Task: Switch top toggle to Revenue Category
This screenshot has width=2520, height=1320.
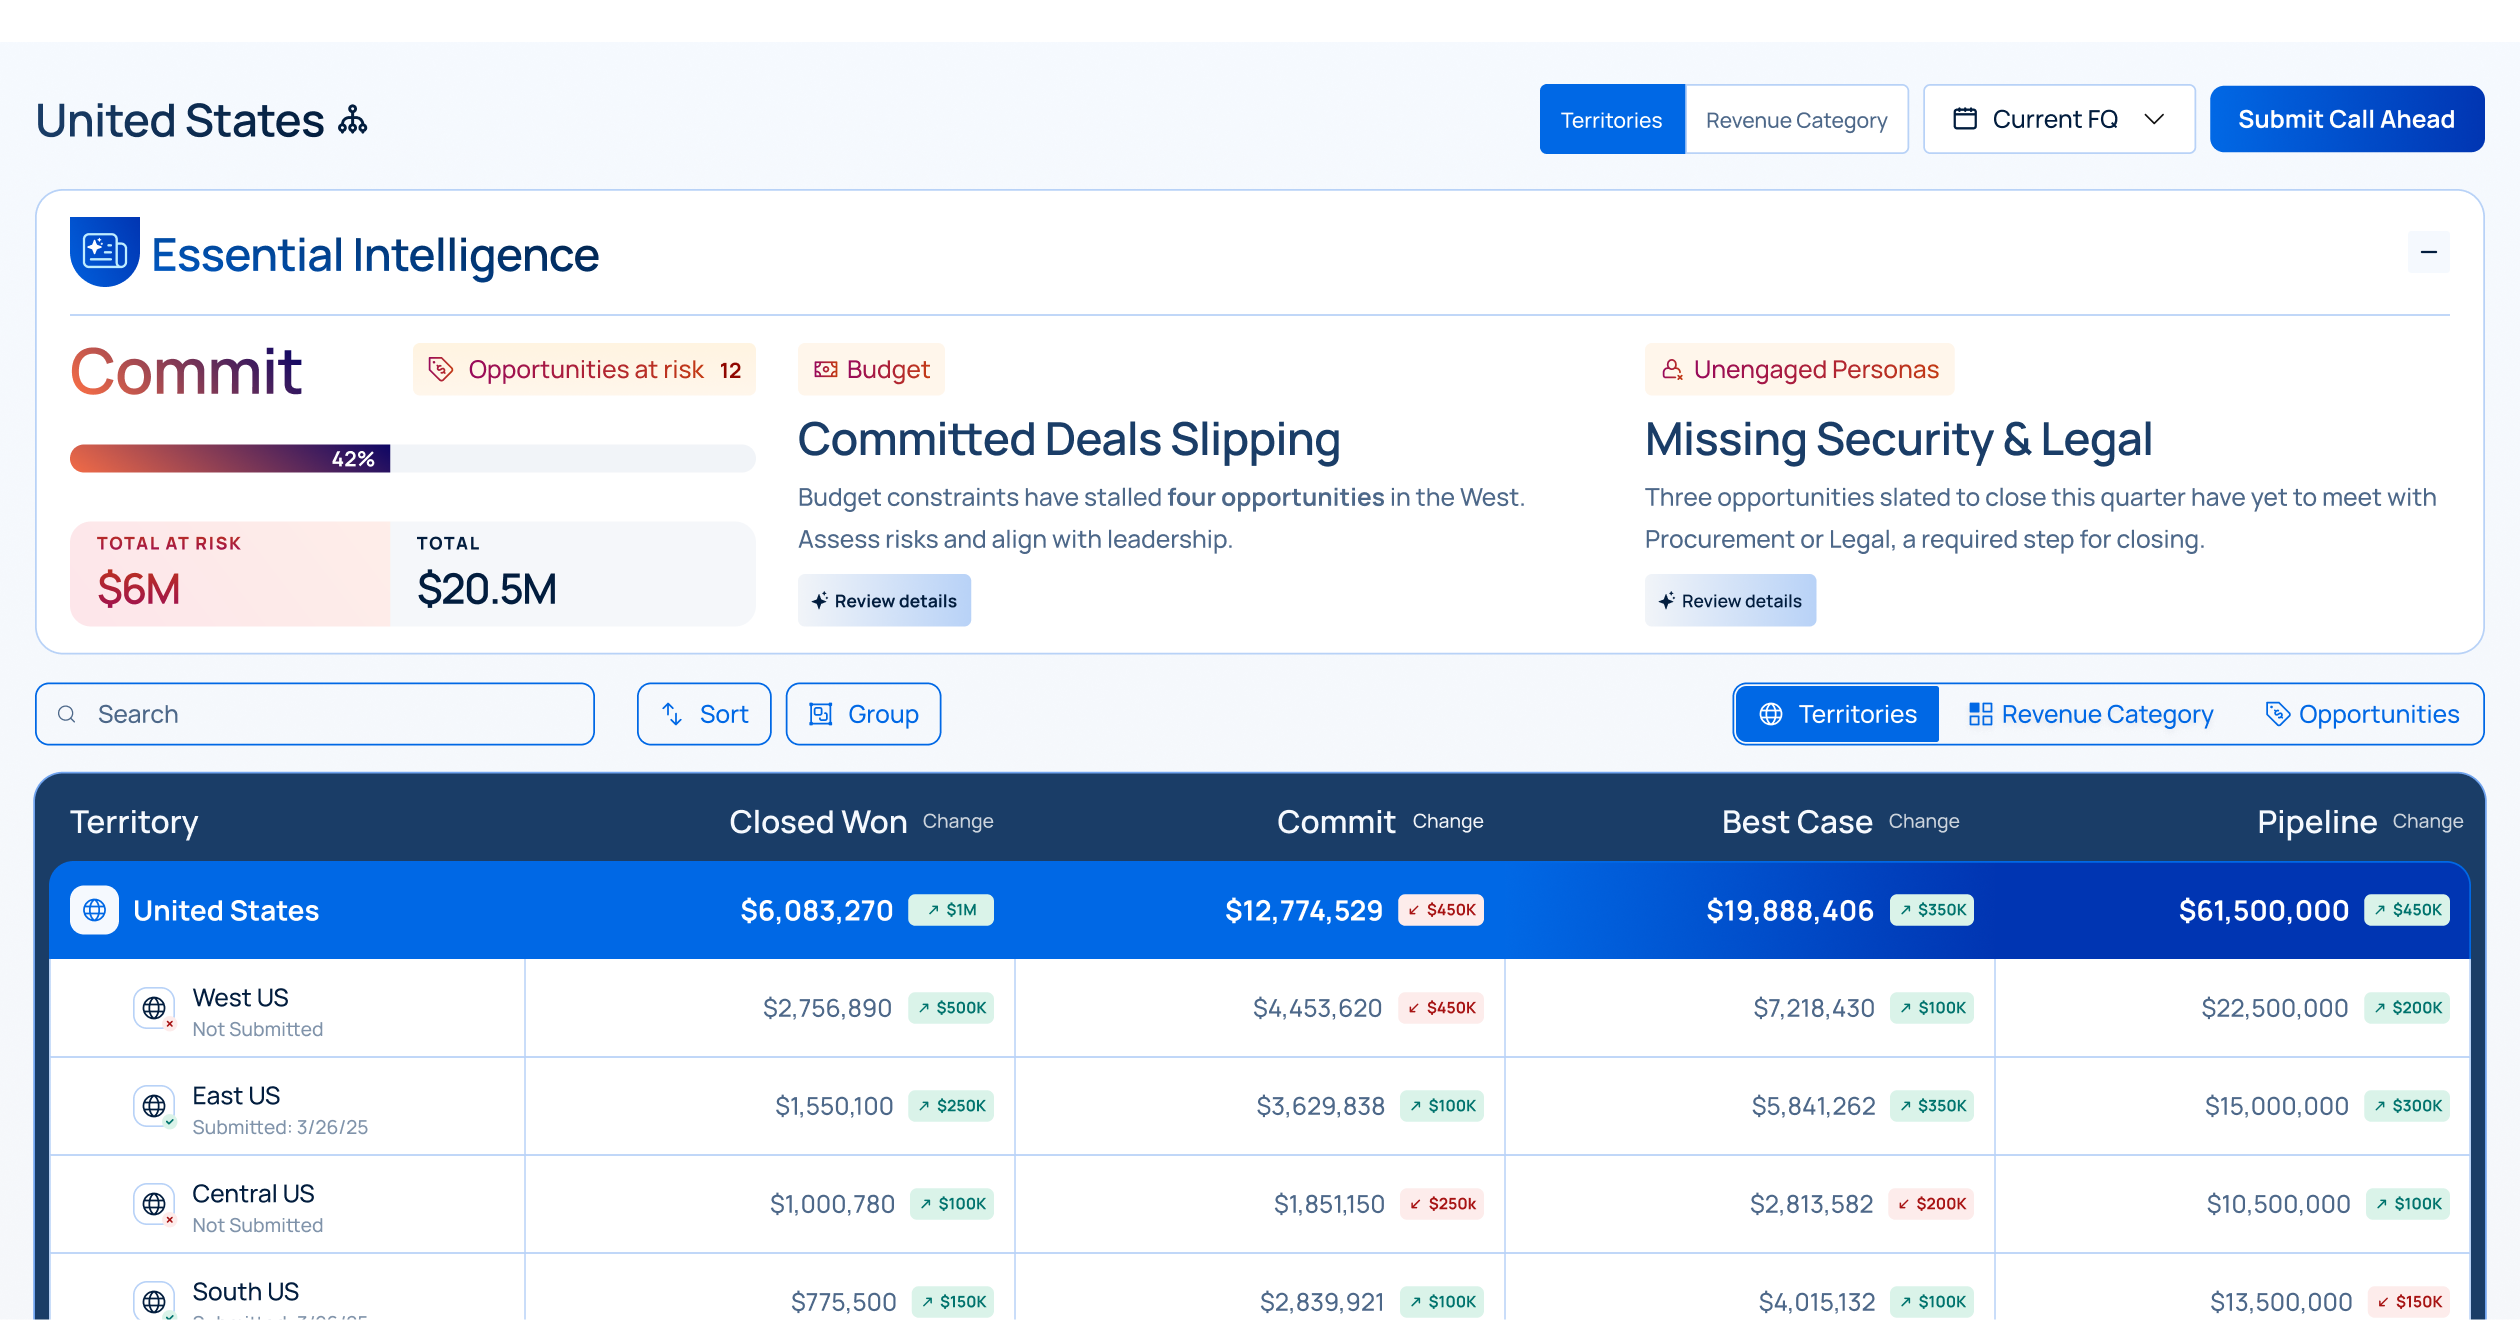Action: [1796, 120]
